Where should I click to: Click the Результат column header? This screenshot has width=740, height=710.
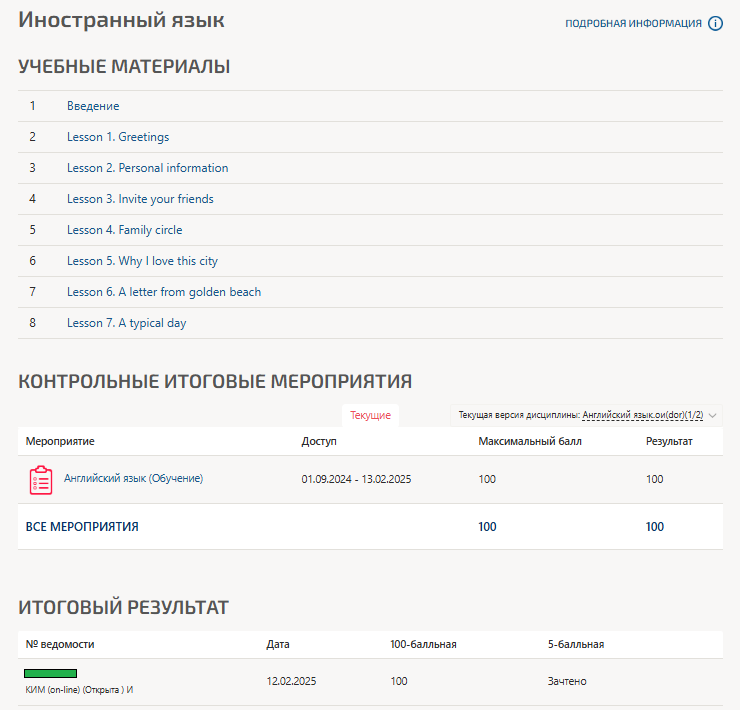pos(669,441)
